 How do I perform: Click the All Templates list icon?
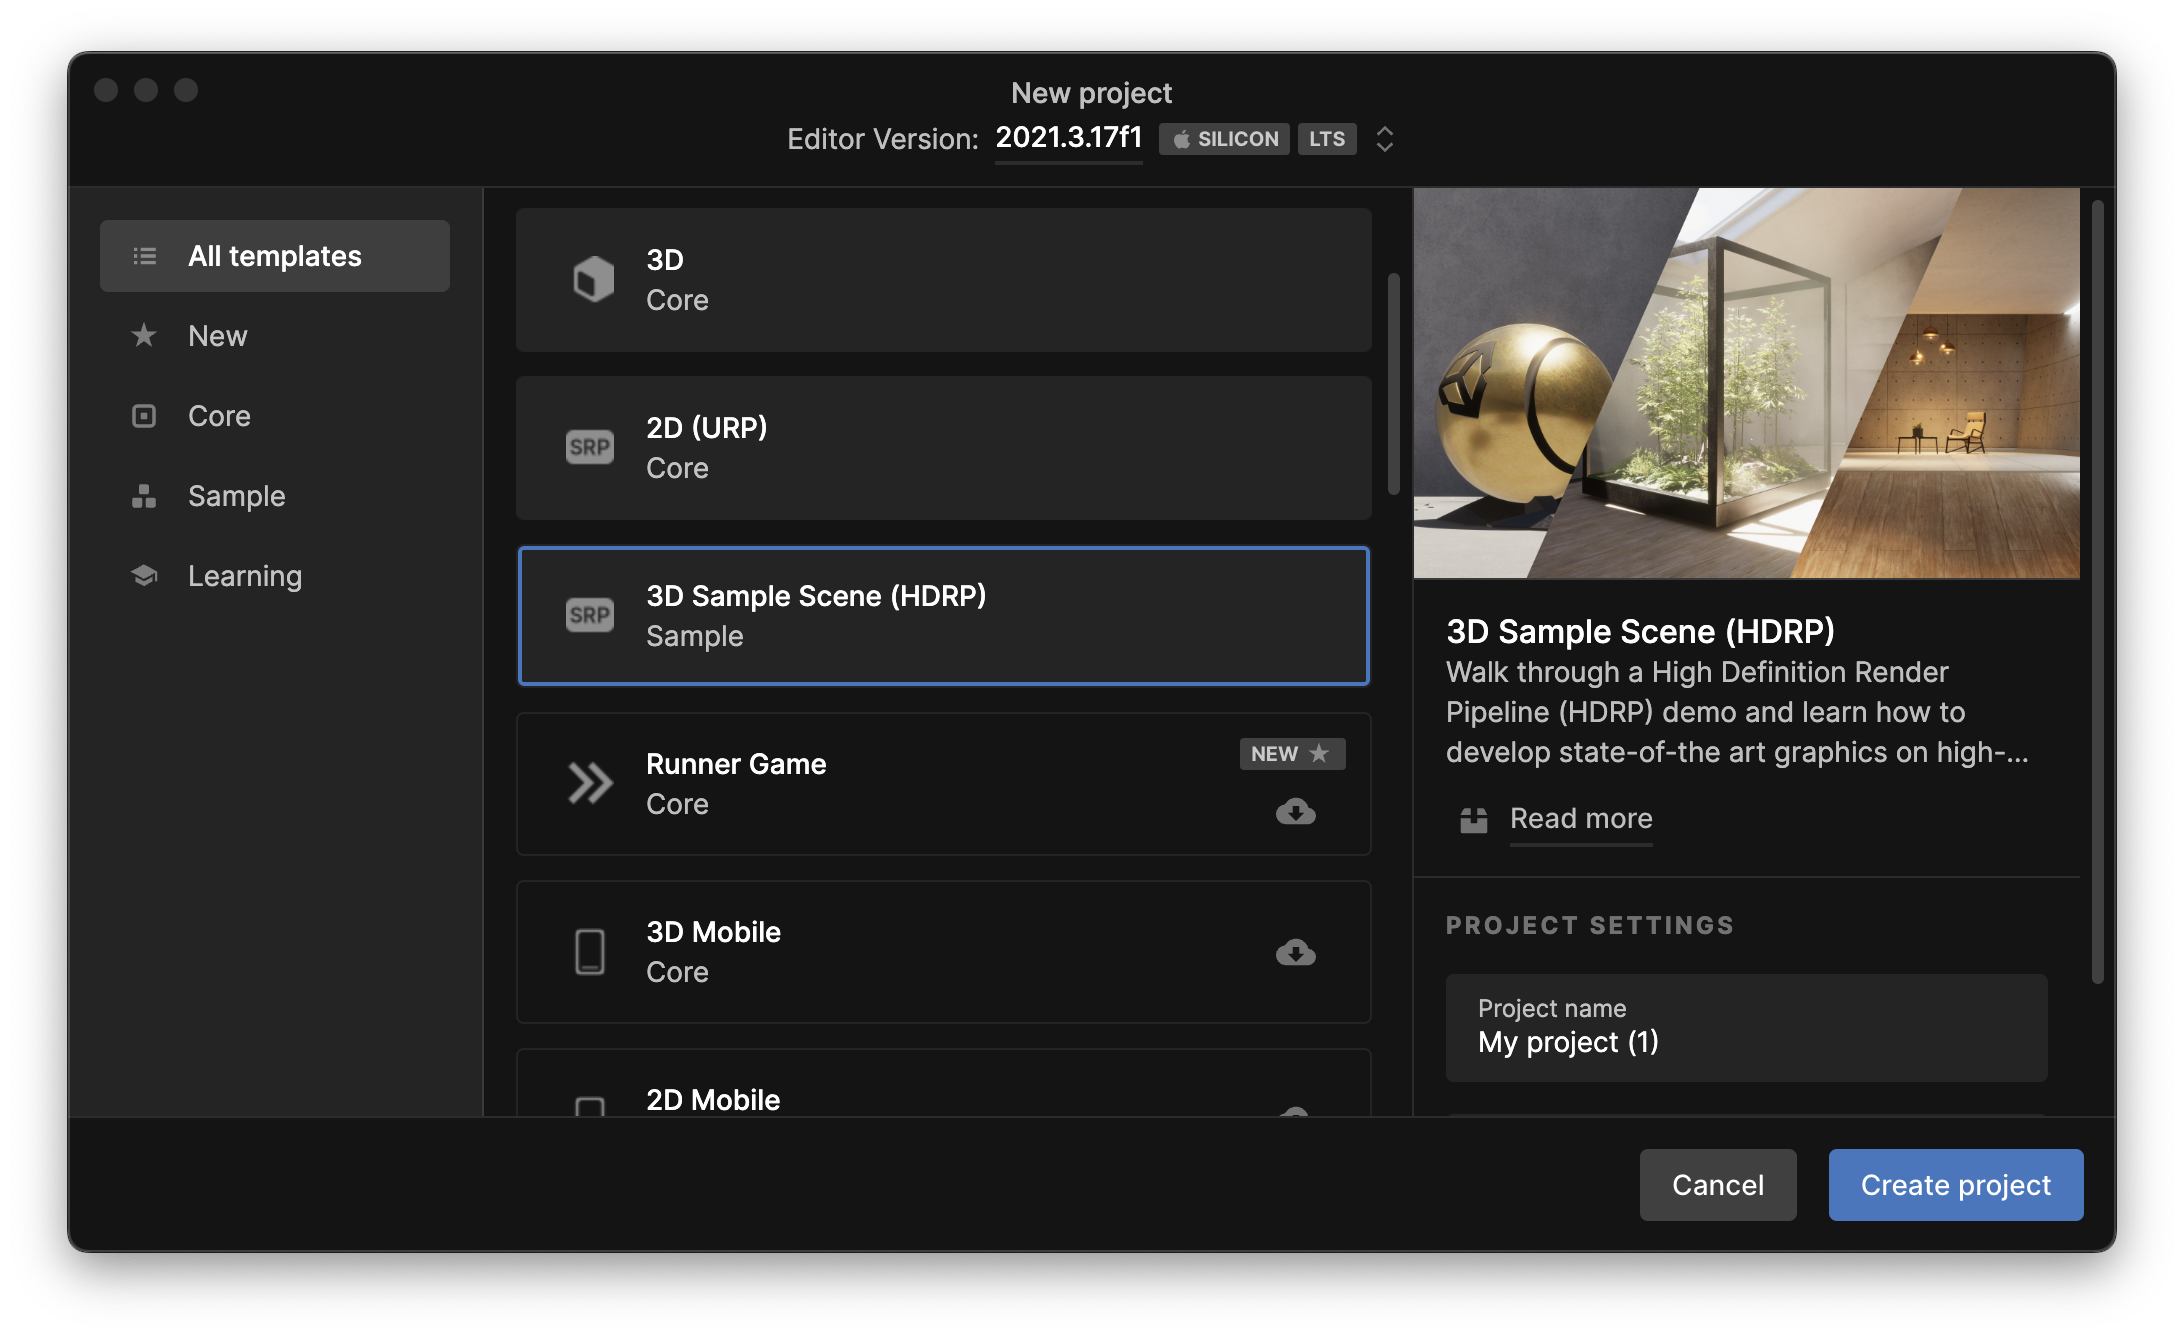(x=145, y=254)
